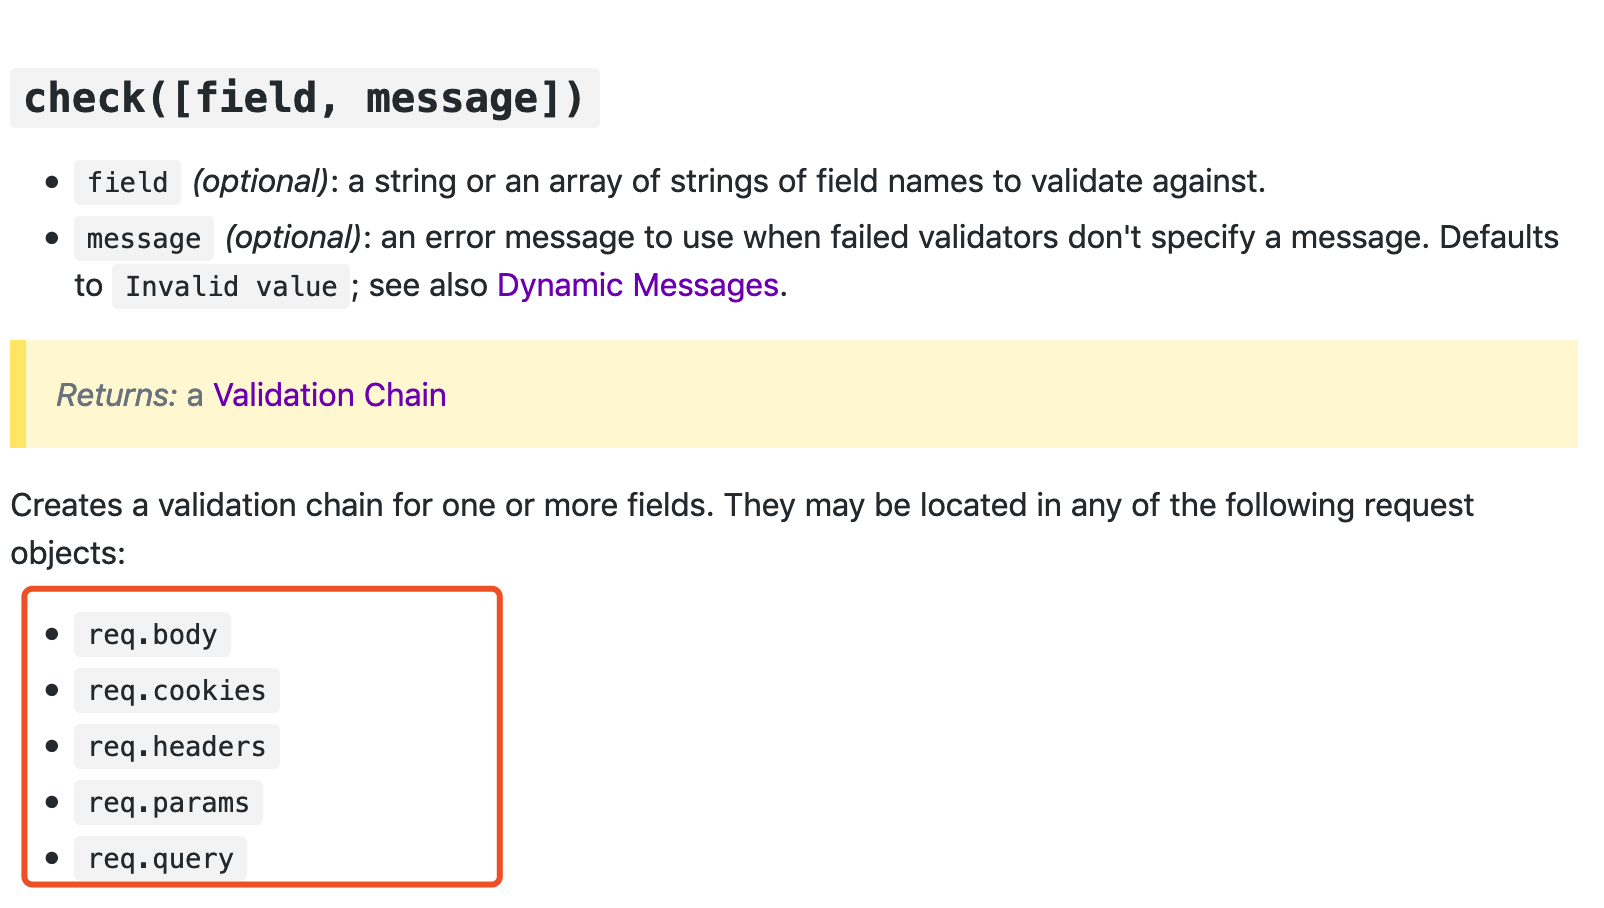
Task: Click the Invalid value code snippet
Action: click(x=231, y=287)
